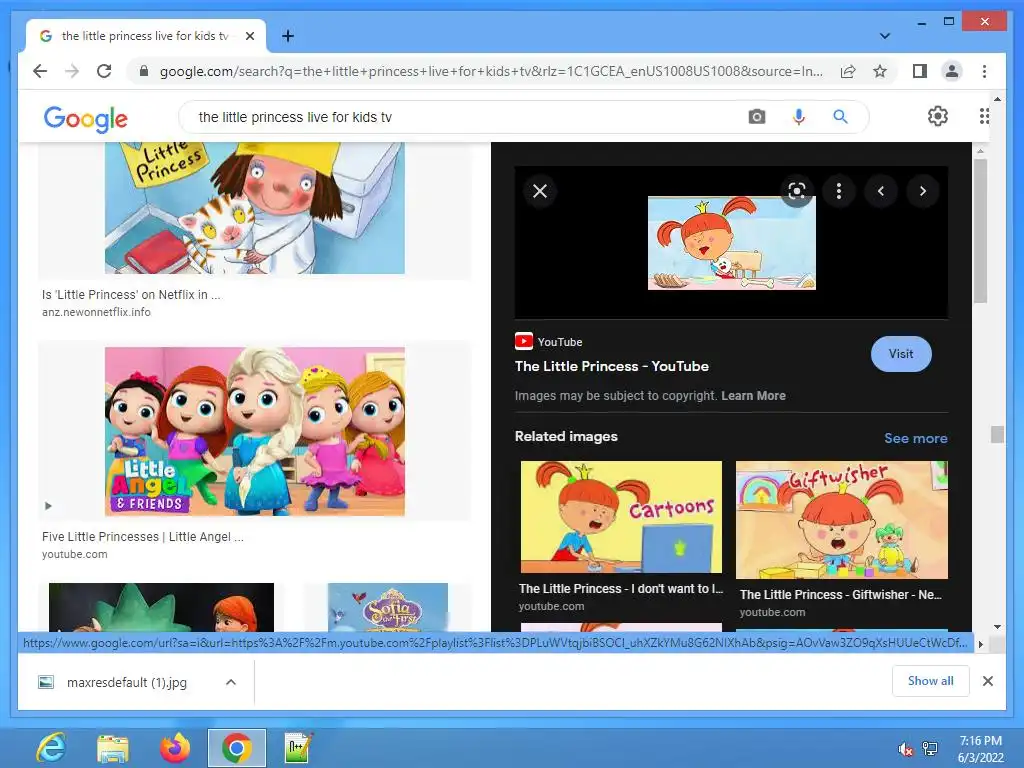Open a new tab with the plus button

click(x=287, y=36)
